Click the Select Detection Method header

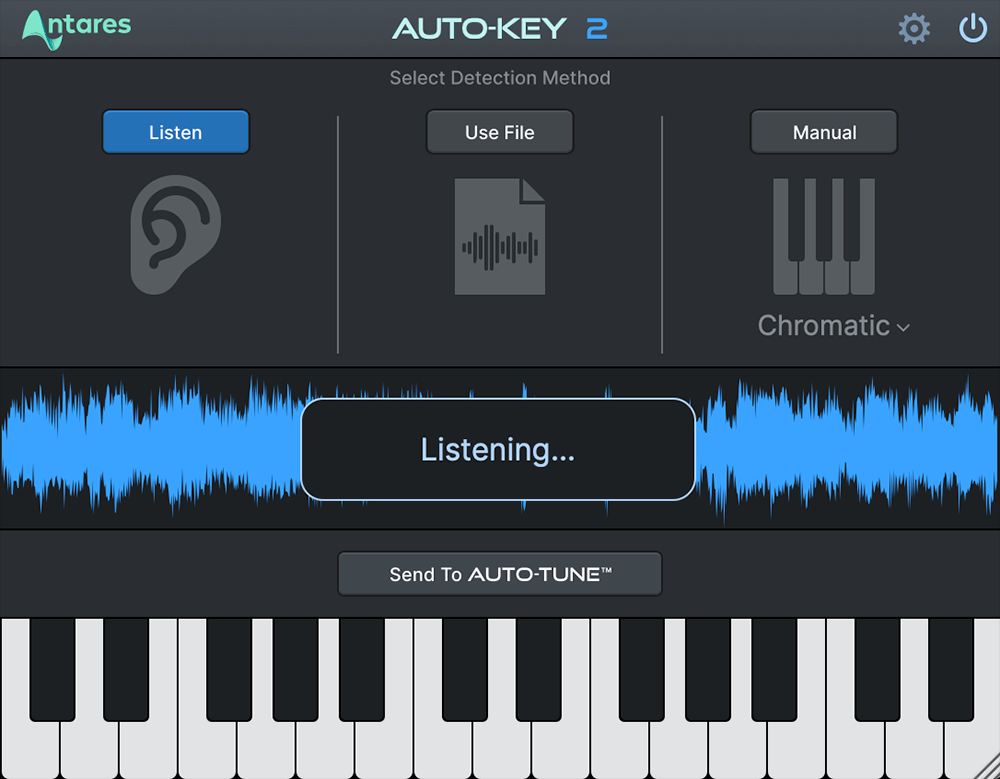point(500,78)
